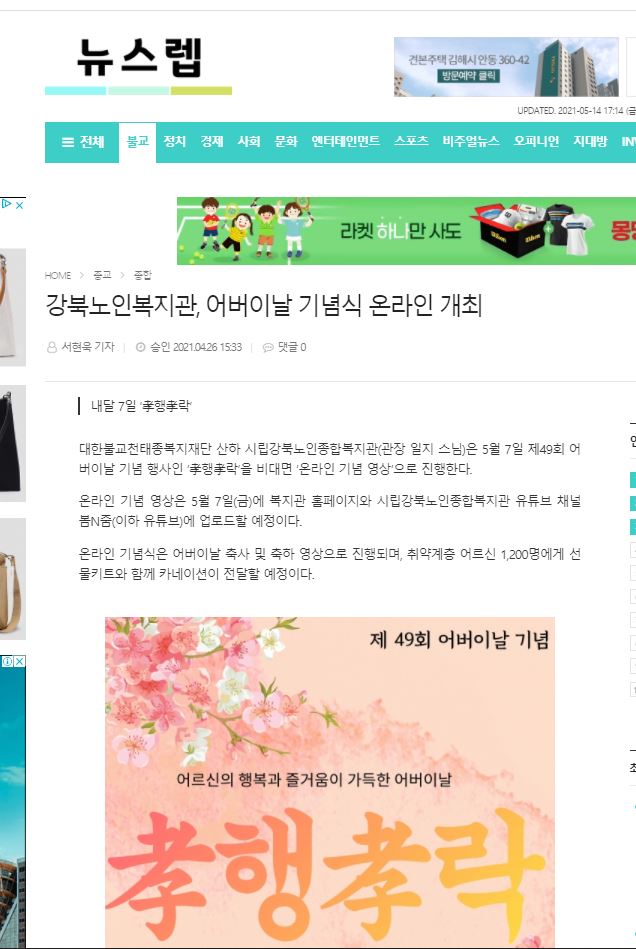Screen dimensions: 636x949
Task: Close the left sidebar ad with X icon
Action: (19, 205)
